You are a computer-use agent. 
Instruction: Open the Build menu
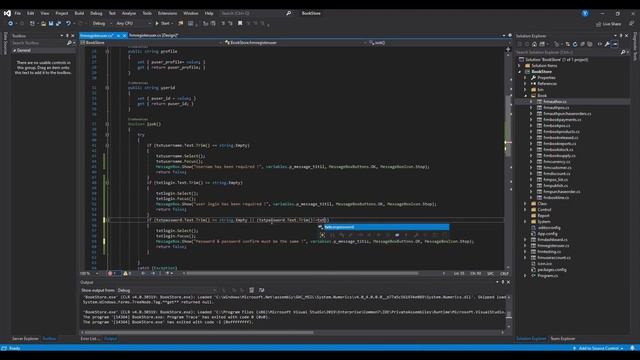point(79,13)
